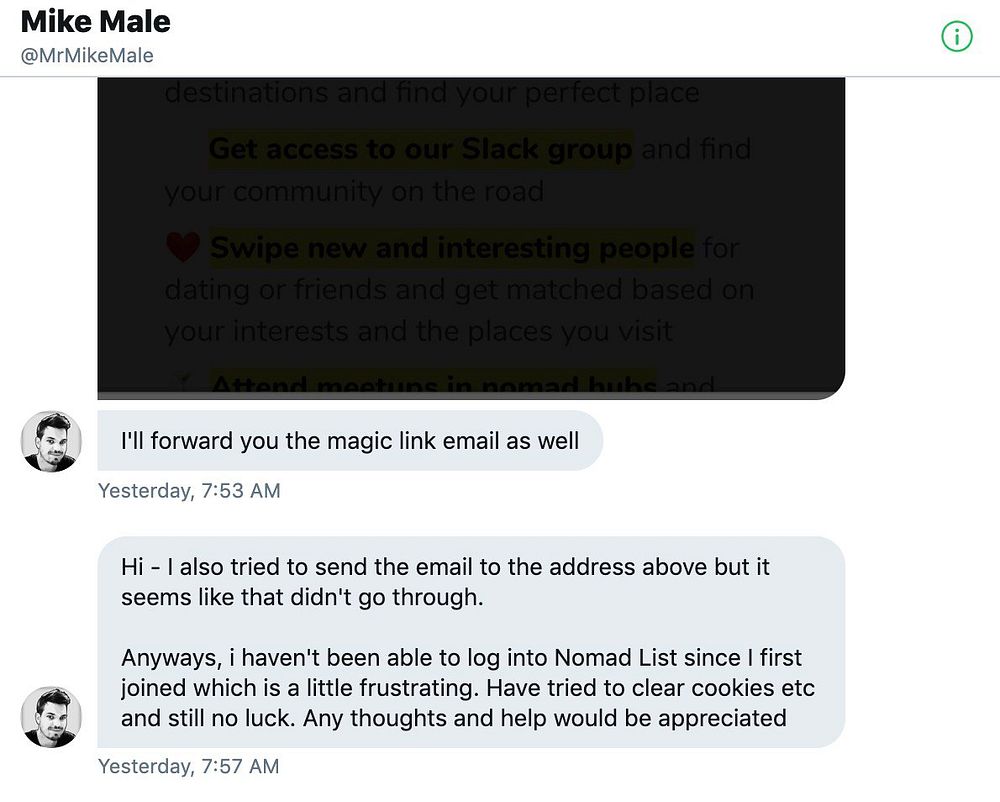Click avatar beside magic link message

[51, 441]
